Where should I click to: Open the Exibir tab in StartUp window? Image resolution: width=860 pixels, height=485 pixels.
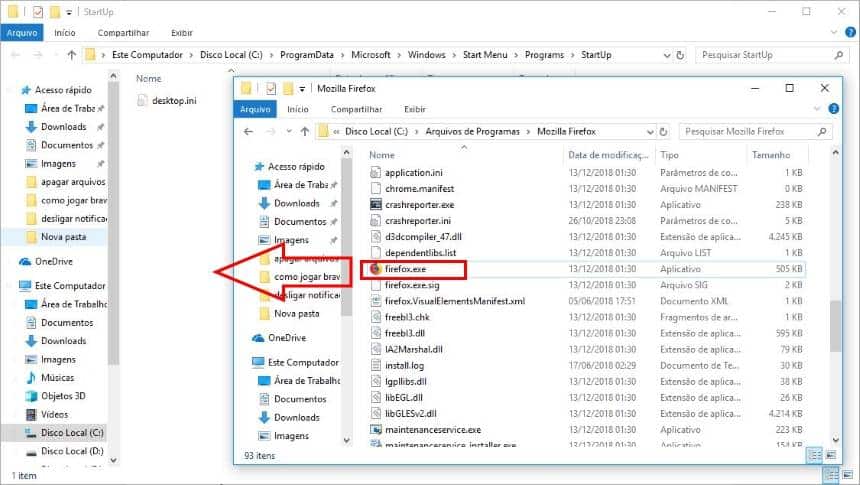(x=182, y=33)
